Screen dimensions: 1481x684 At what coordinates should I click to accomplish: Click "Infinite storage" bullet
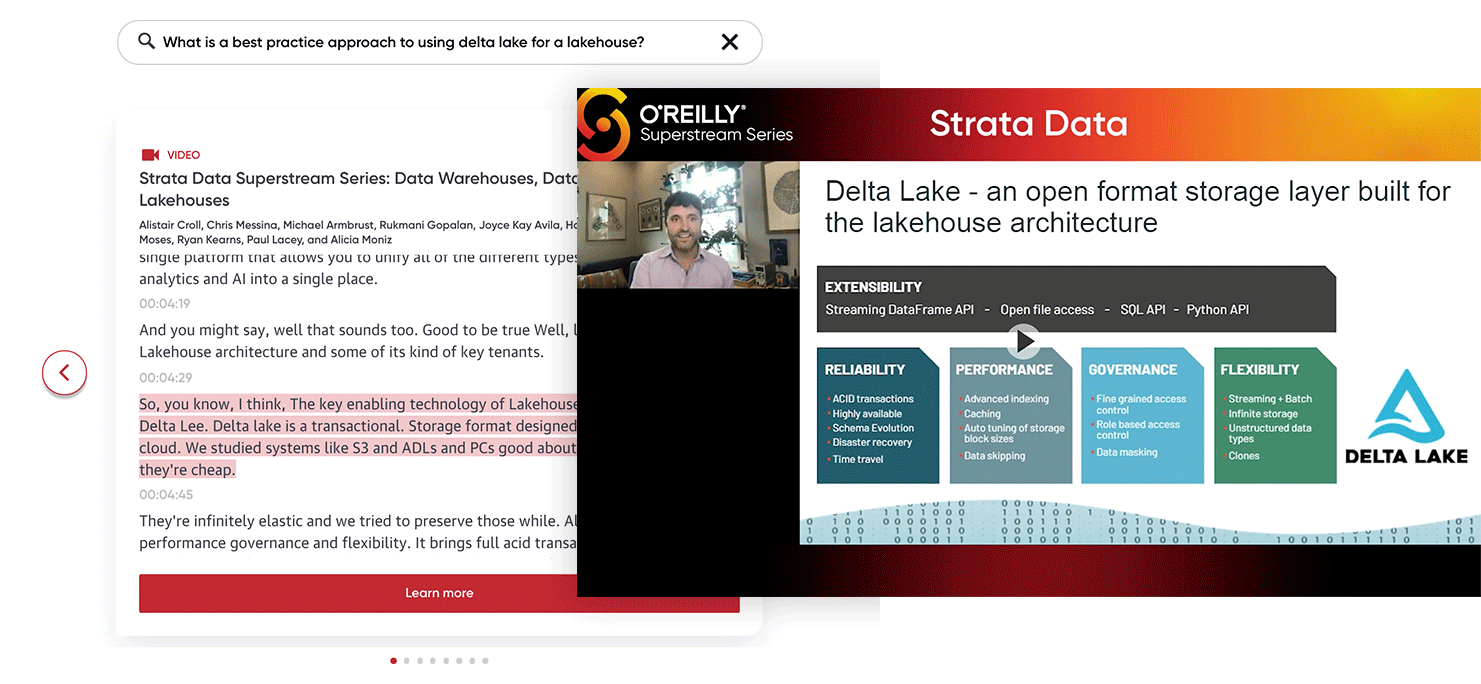coord(1263,414)
